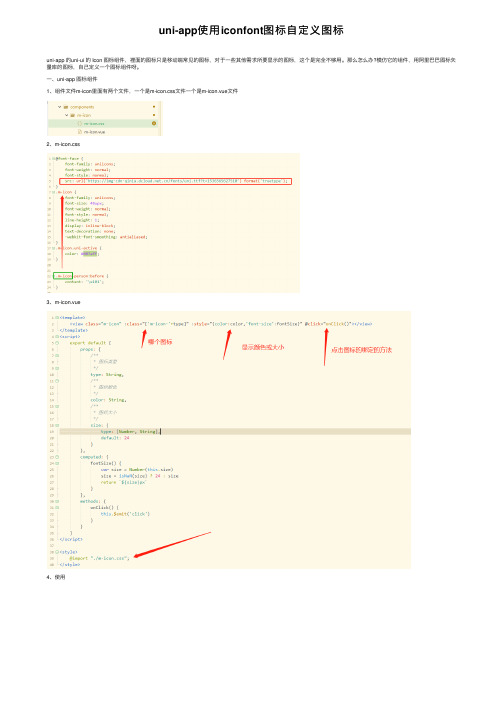The image size is (504, 713).
Task: Collapse the components folder chevron
Action: click(x=60, y=107)
